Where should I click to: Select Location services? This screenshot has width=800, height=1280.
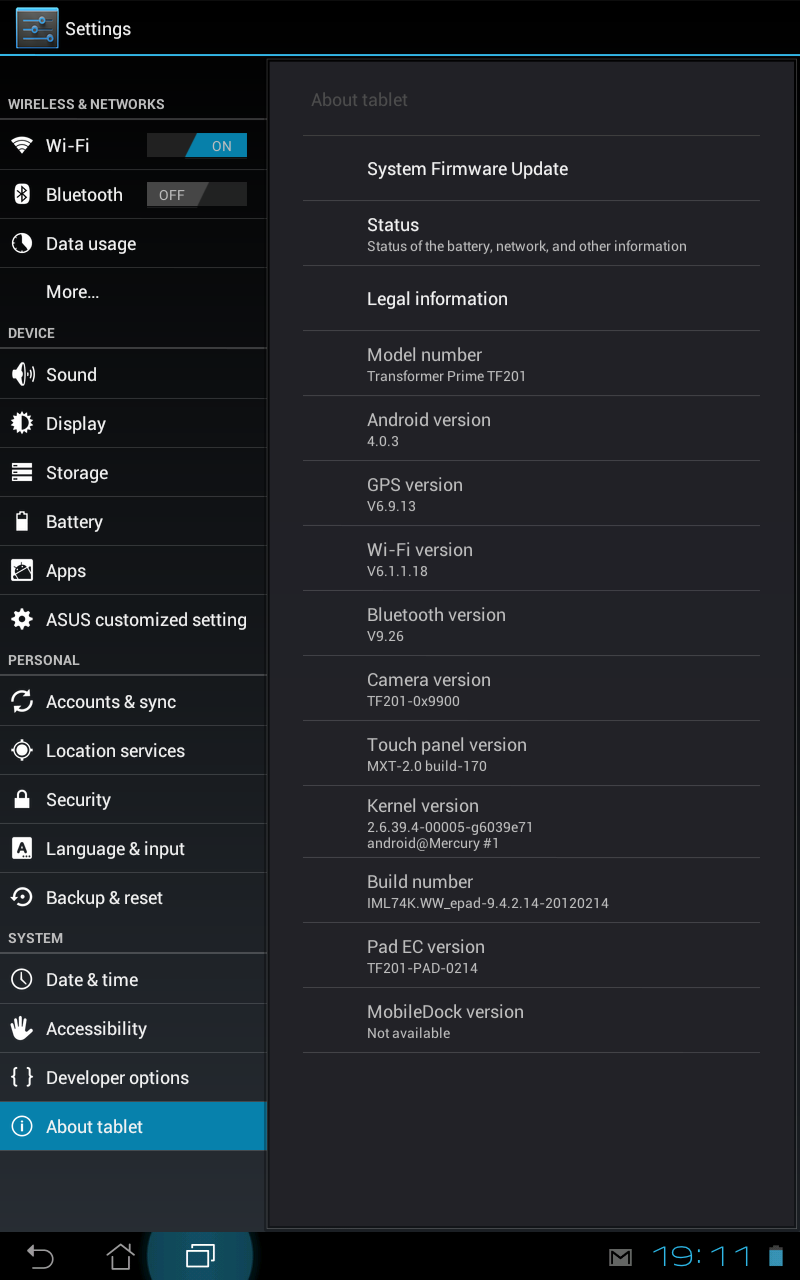(x=133, y=751)
